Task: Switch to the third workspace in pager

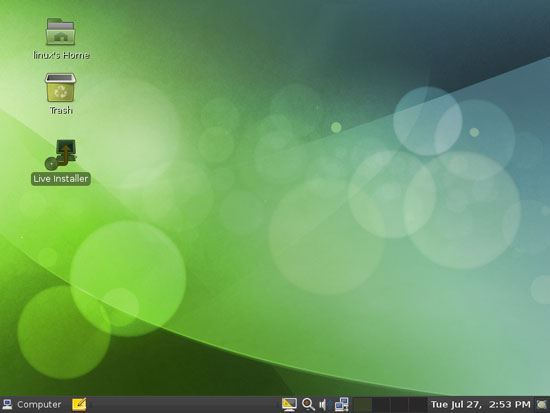Action: 399,405
